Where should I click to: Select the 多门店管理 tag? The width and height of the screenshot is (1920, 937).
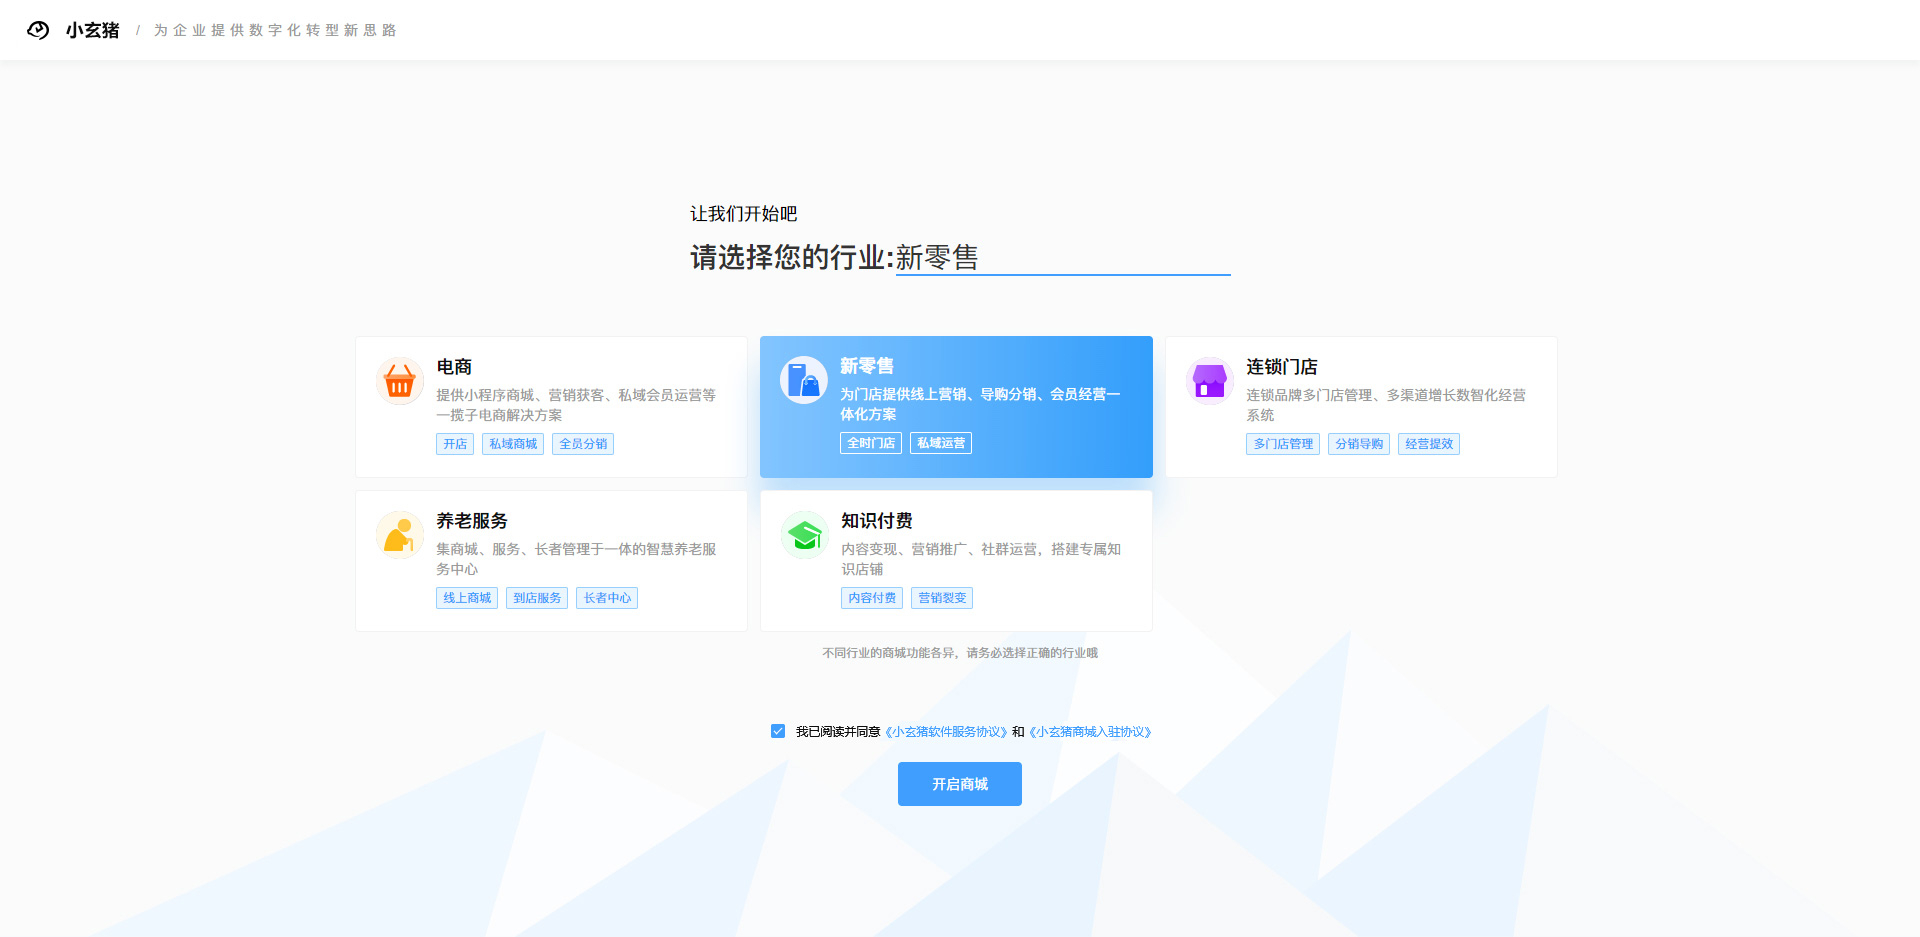tap(1283, 444)
